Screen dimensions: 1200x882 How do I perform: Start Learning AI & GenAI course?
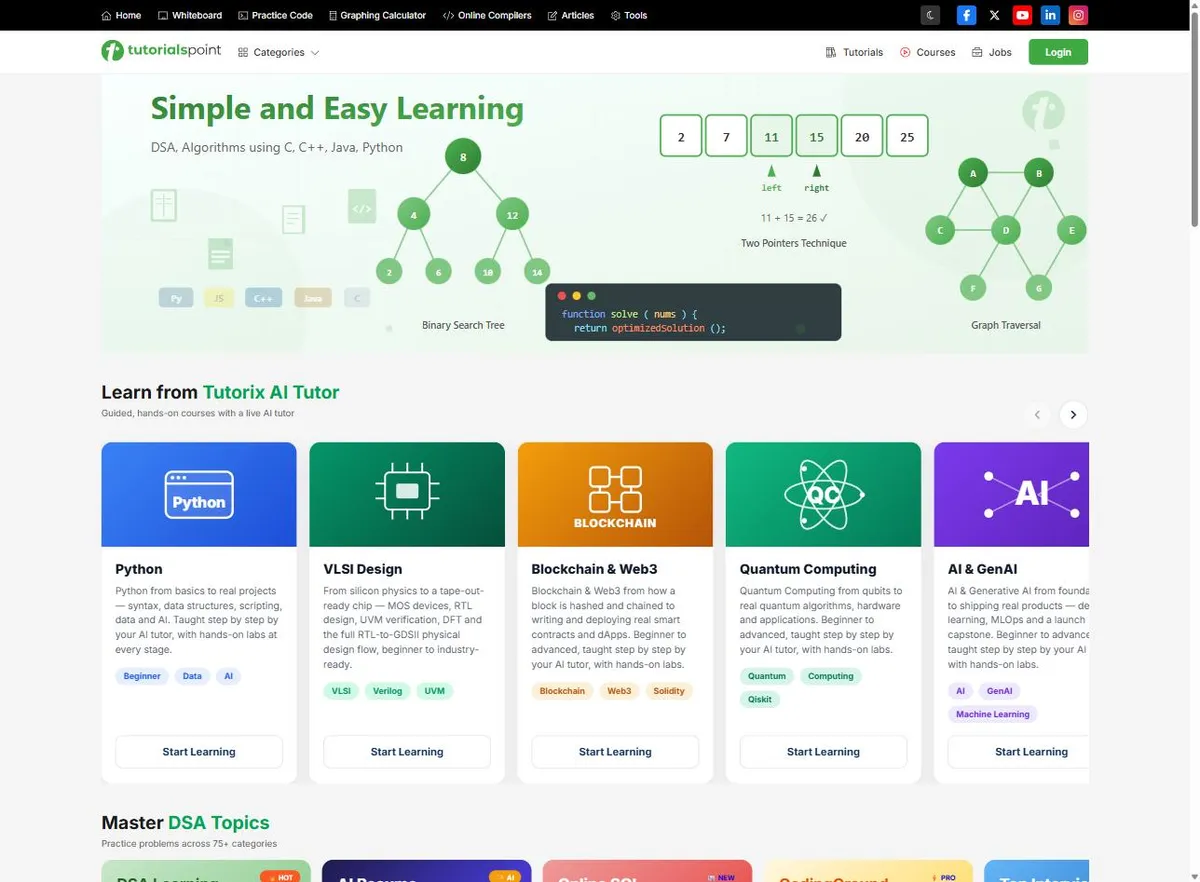(1018, 752)
